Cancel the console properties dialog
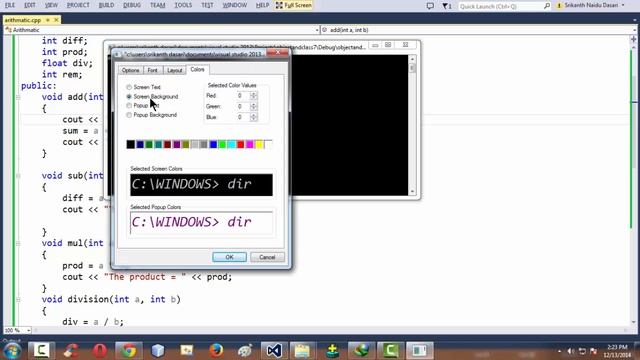Viewport: 640px width, 360px height. click(267, 257)
